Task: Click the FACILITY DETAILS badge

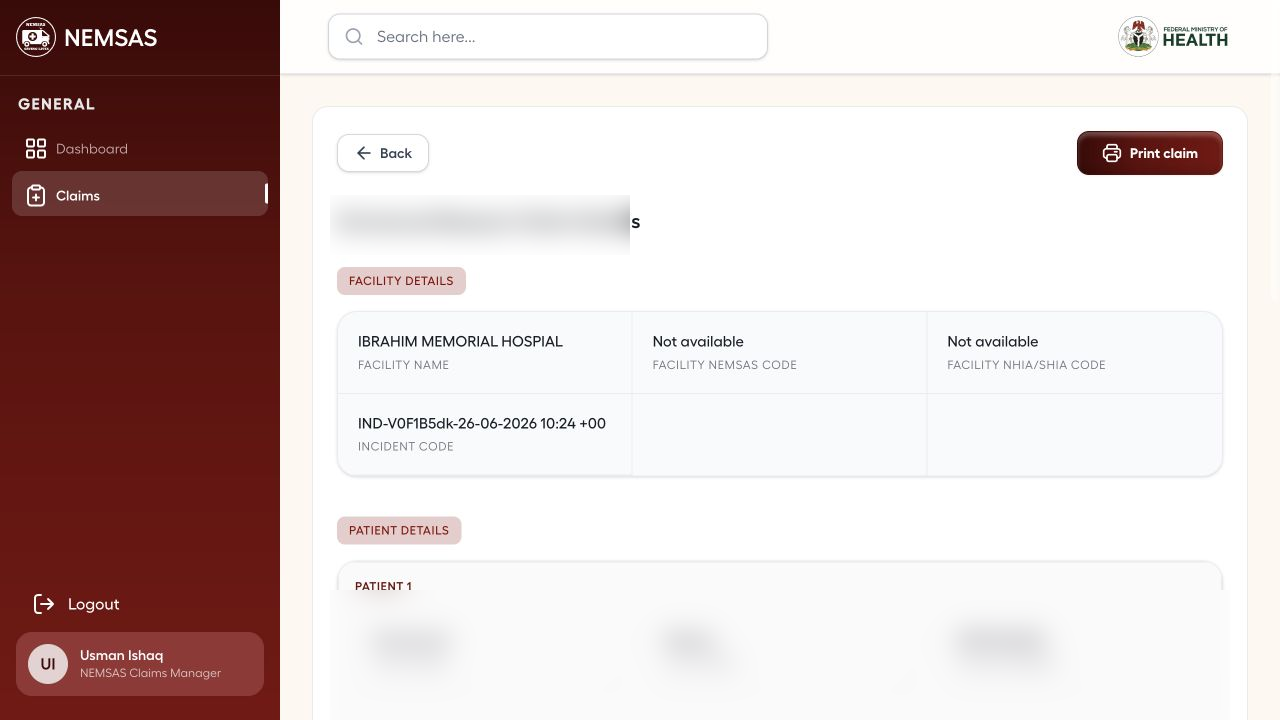Action: pyautogui.click(x=401, y=281)
